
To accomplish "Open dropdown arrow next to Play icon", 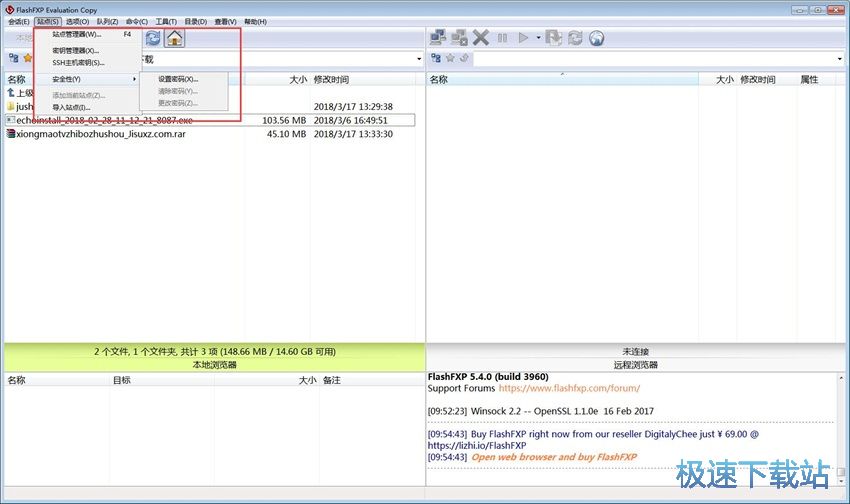I will [538, 37].
